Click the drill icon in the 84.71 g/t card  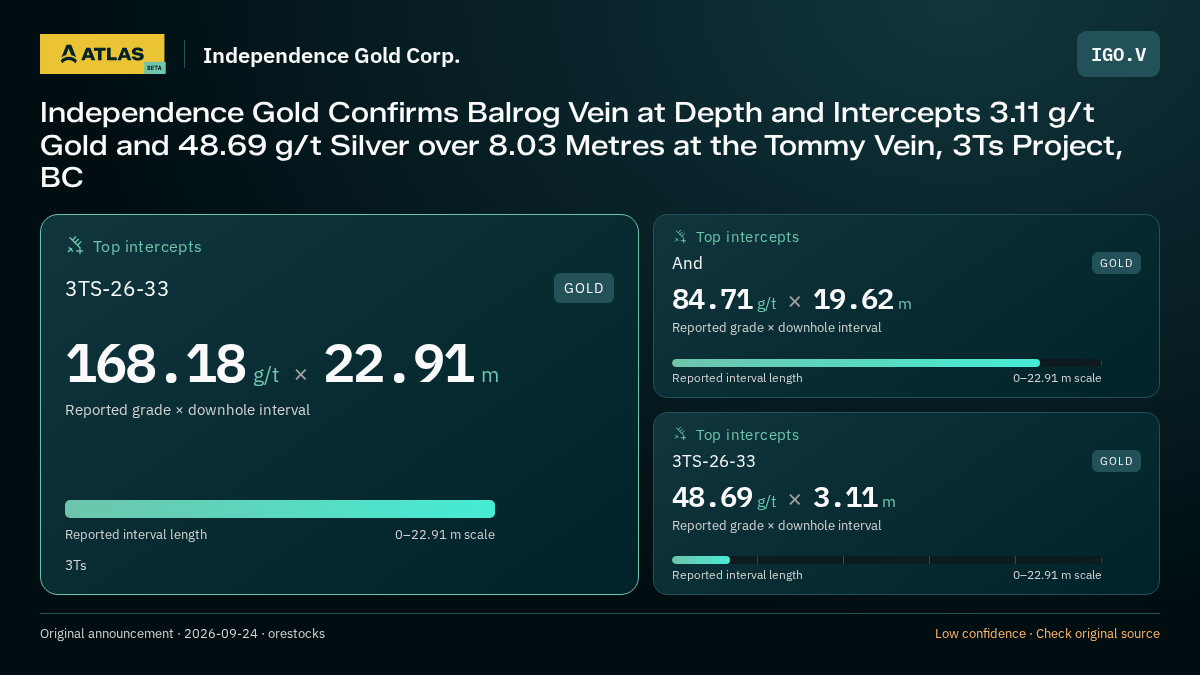(x=680, y=237)
